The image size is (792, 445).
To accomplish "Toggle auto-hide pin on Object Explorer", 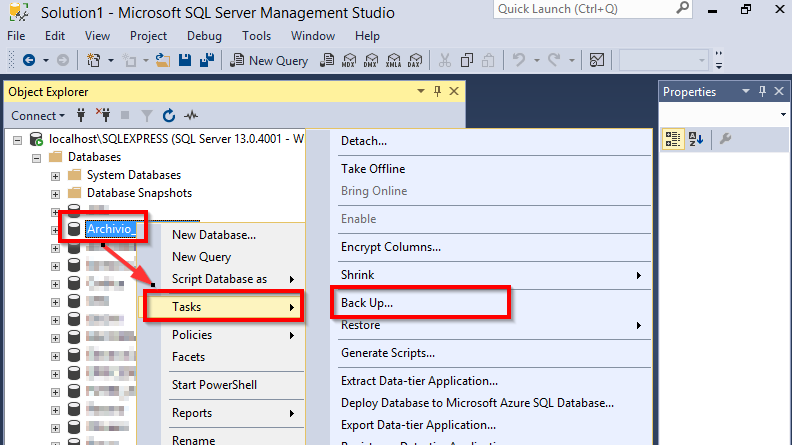I will (x=437, y=91).
